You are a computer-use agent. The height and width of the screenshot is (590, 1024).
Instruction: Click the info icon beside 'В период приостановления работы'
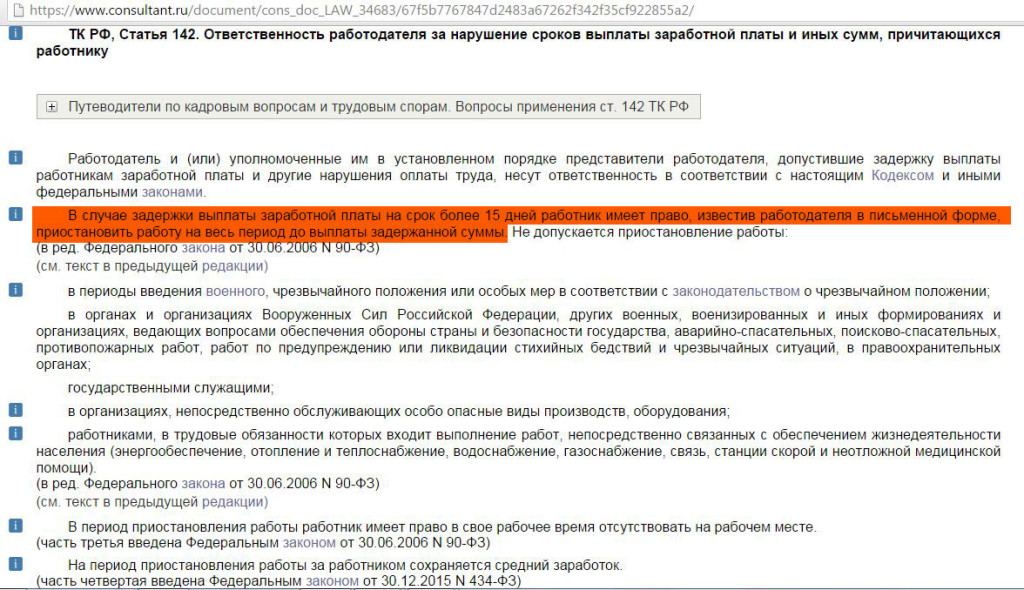[x=16, y=525]
